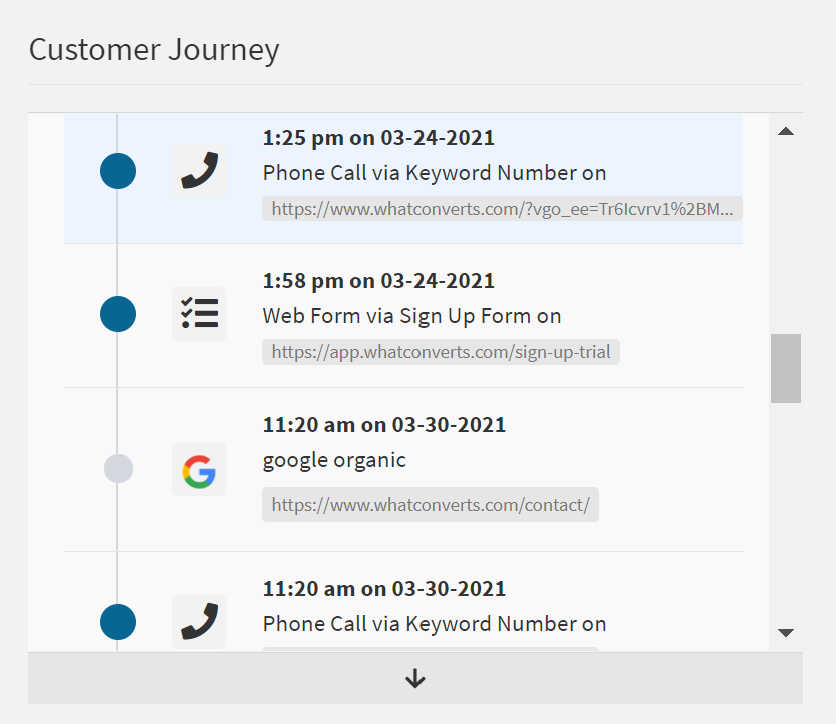
Task: Open the app.whatconverts.com/sign-up-trial link
Action: [x=441, y=352]
